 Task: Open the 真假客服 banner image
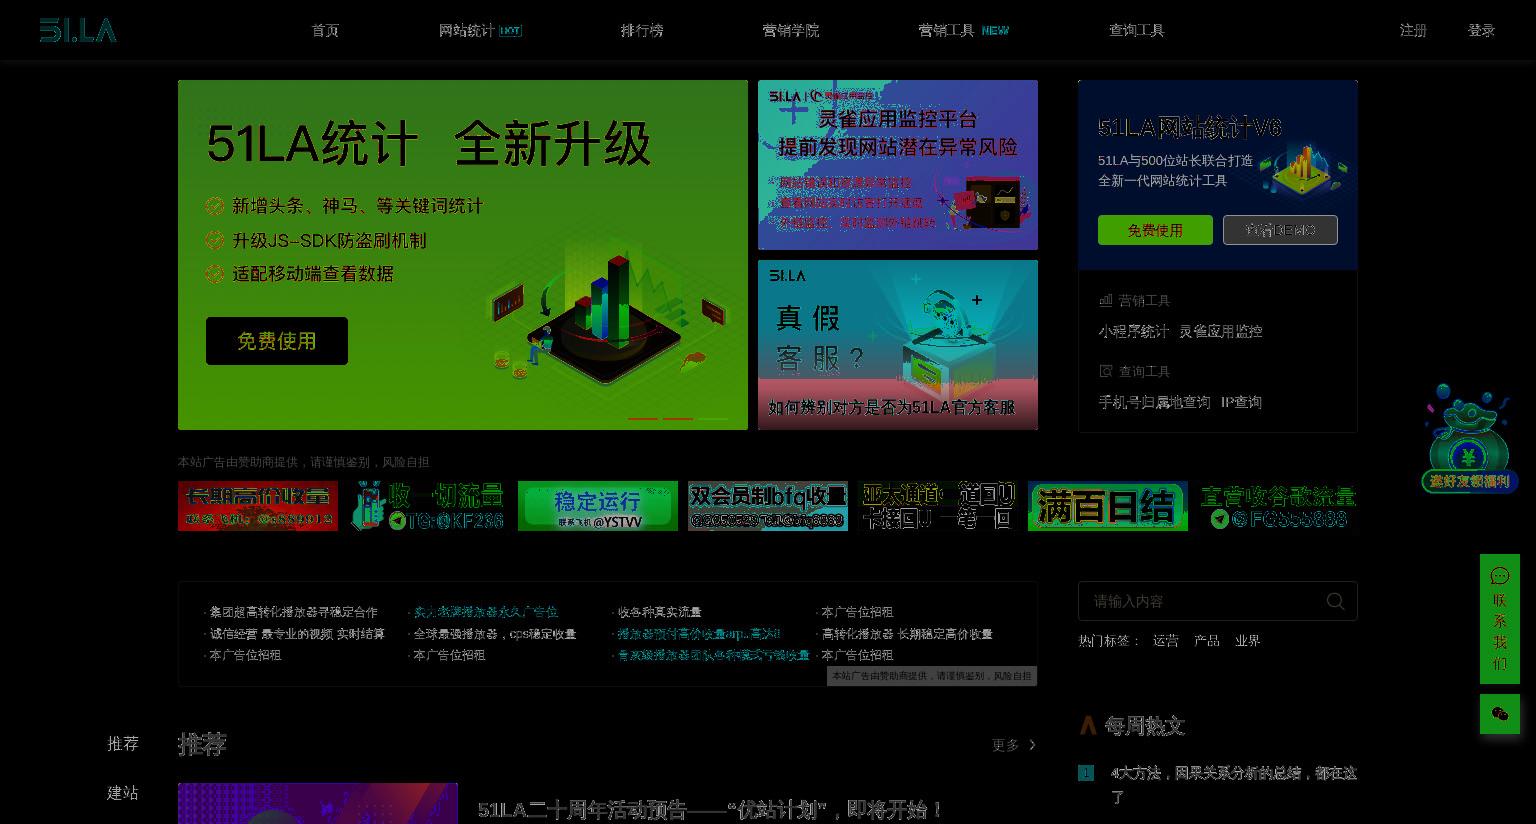[x=898, y=345]
